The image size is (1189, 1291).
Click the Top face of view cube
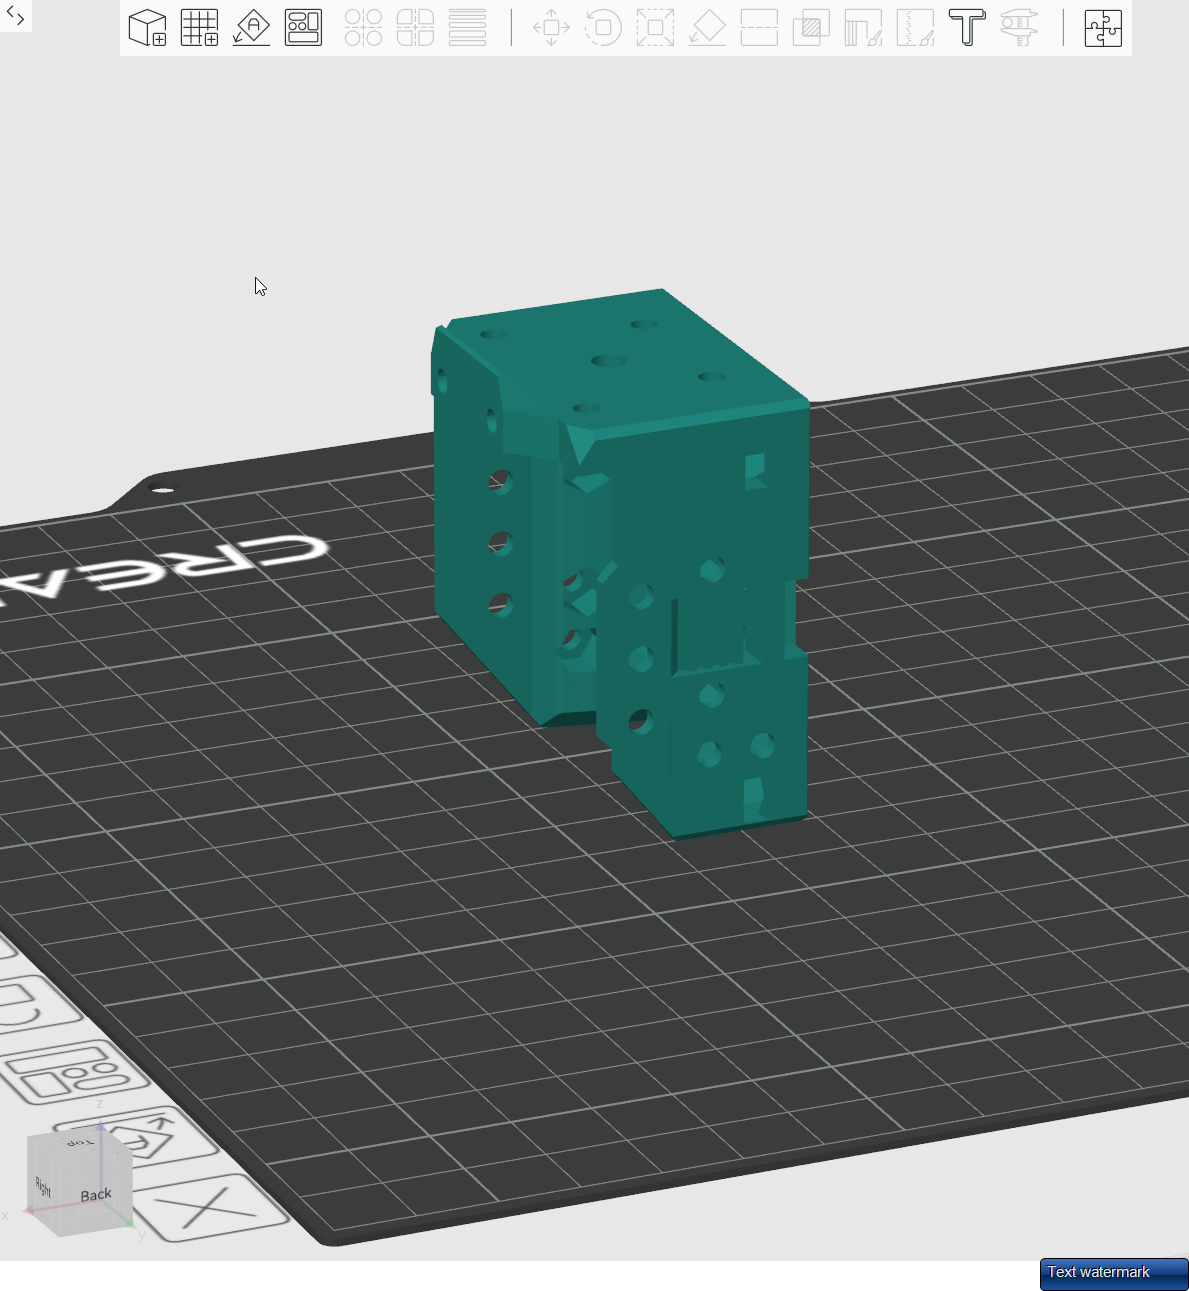[80, 1142]
